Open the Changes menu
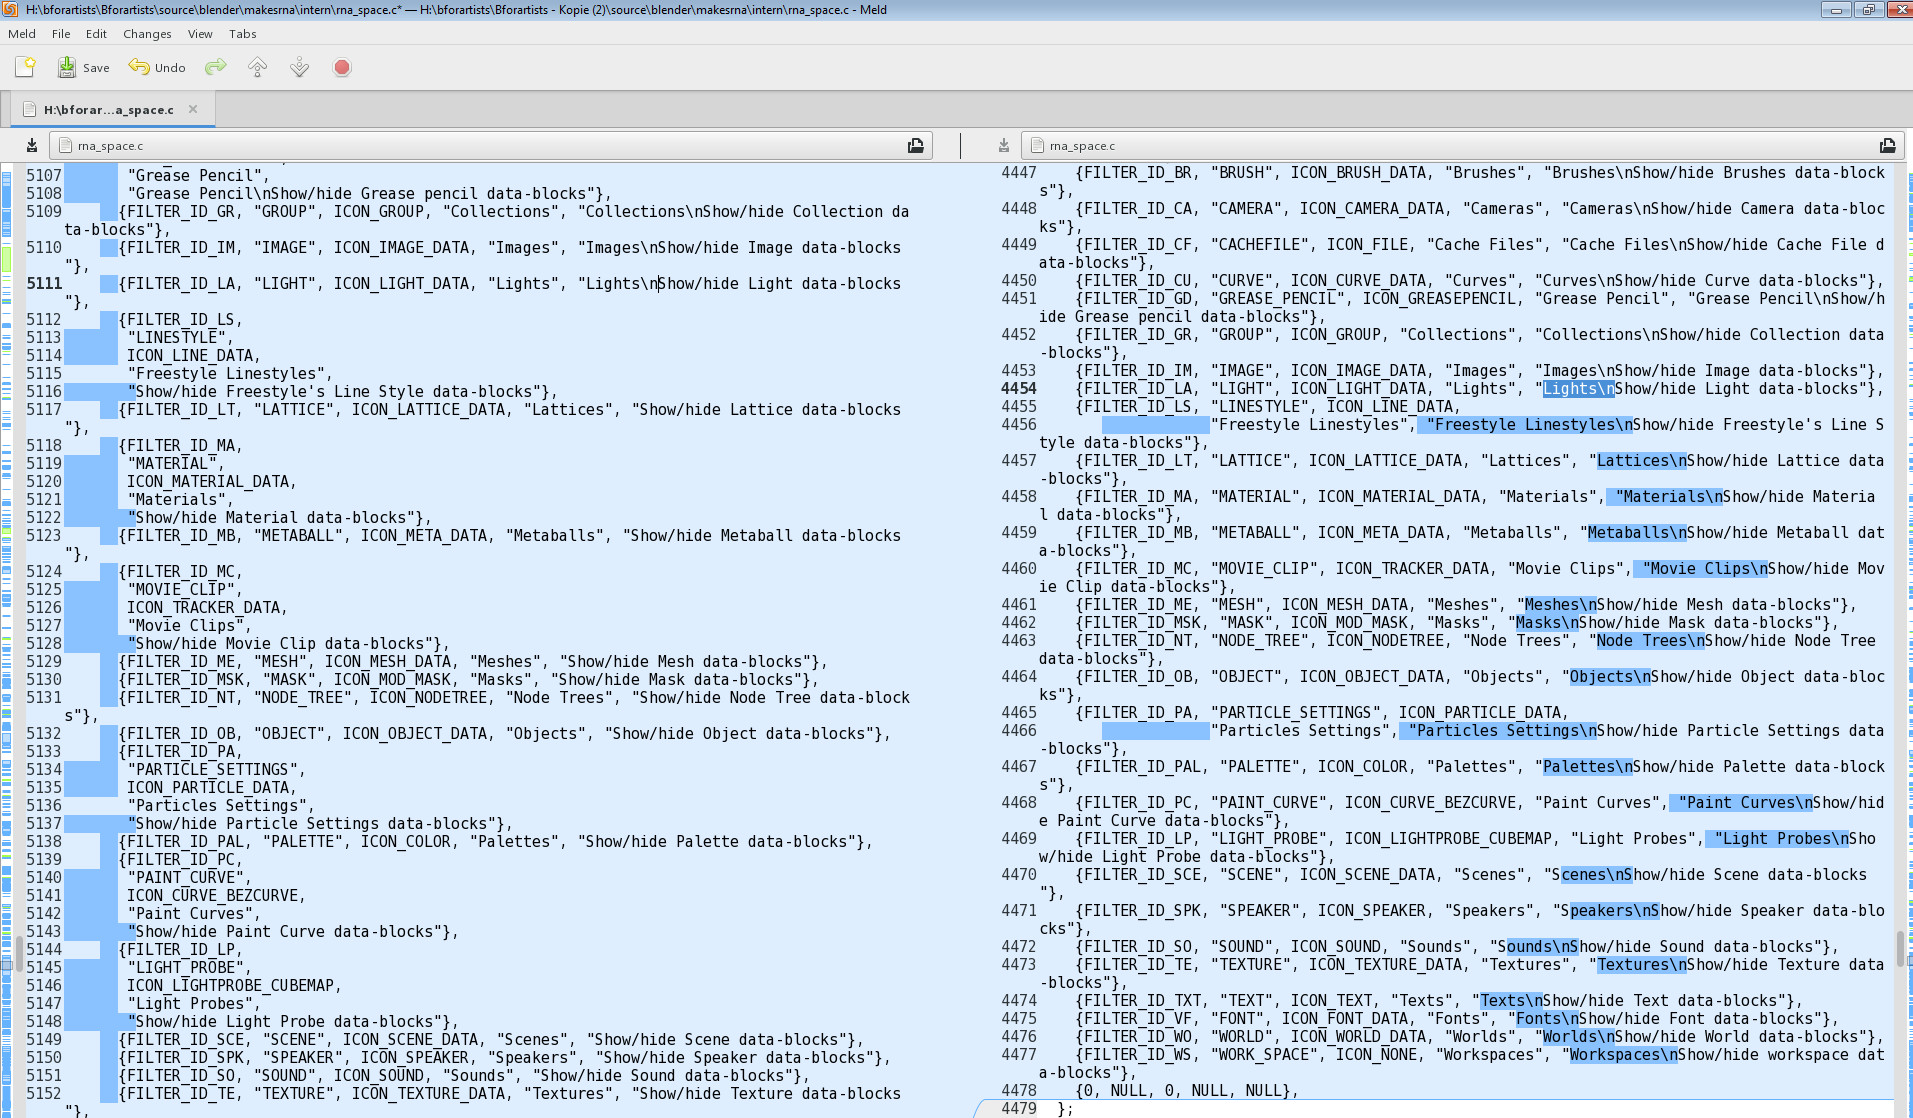This screenshot has width=1913, height=1118. [x=147, y=34]
